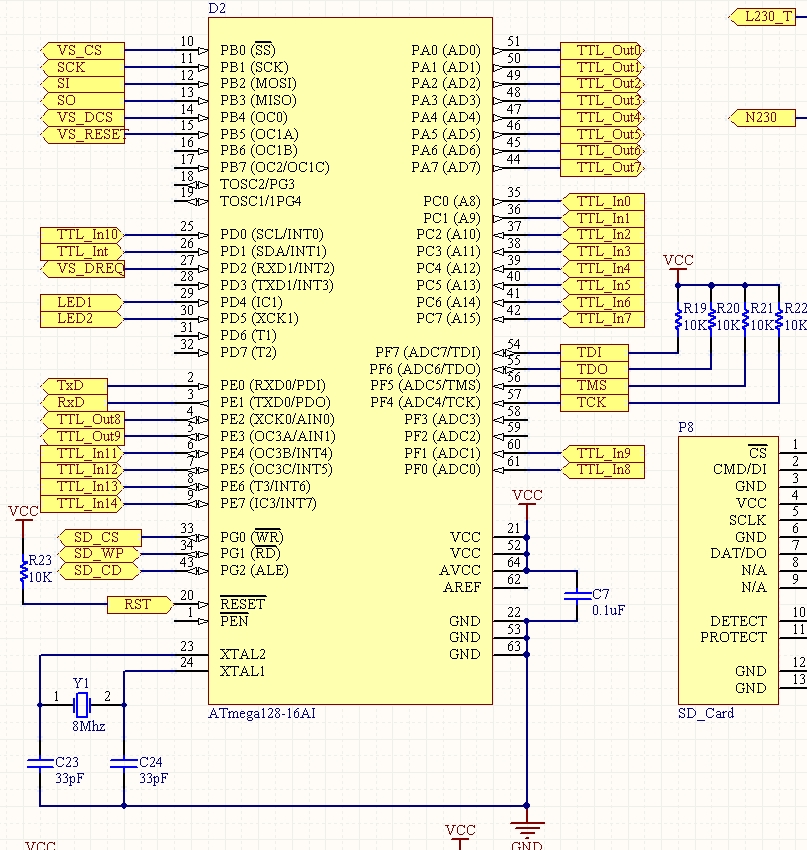The width and height of the screenshot is (807, 850).
Task: Click the TTL_In11 port
Action: 82,453
